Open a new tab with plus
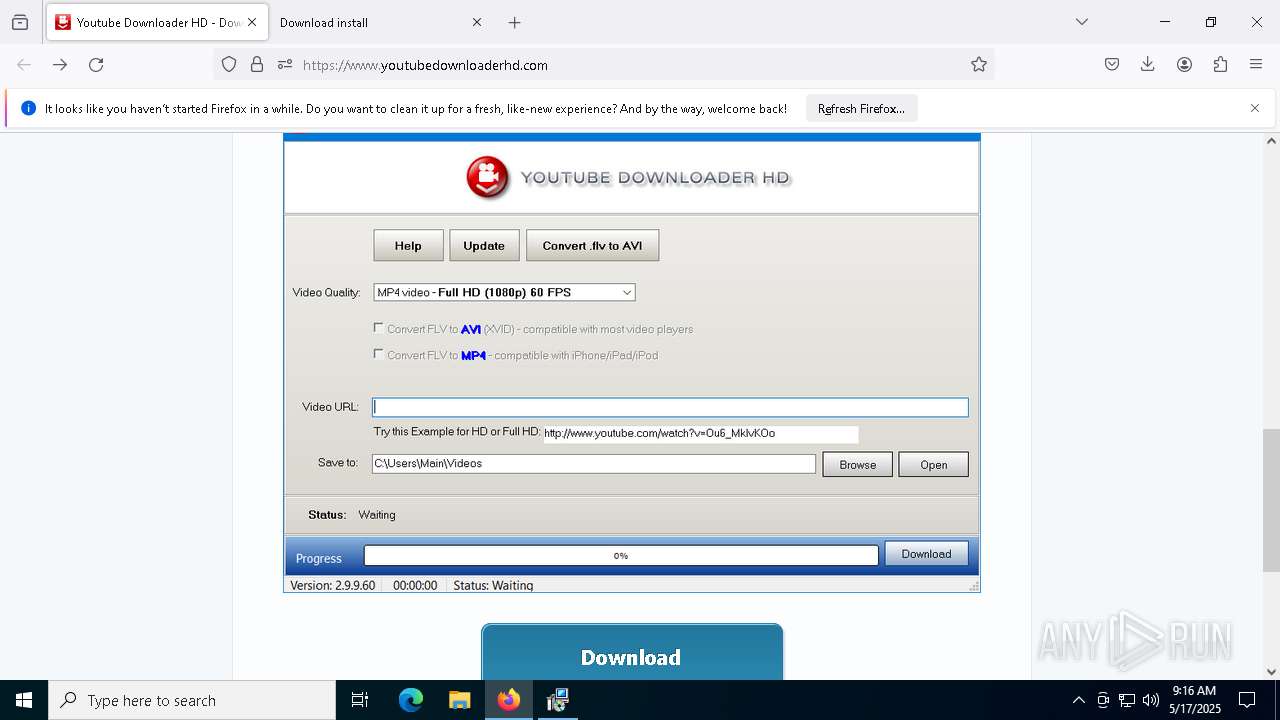The image size is (1280, 720). [514, 22]
